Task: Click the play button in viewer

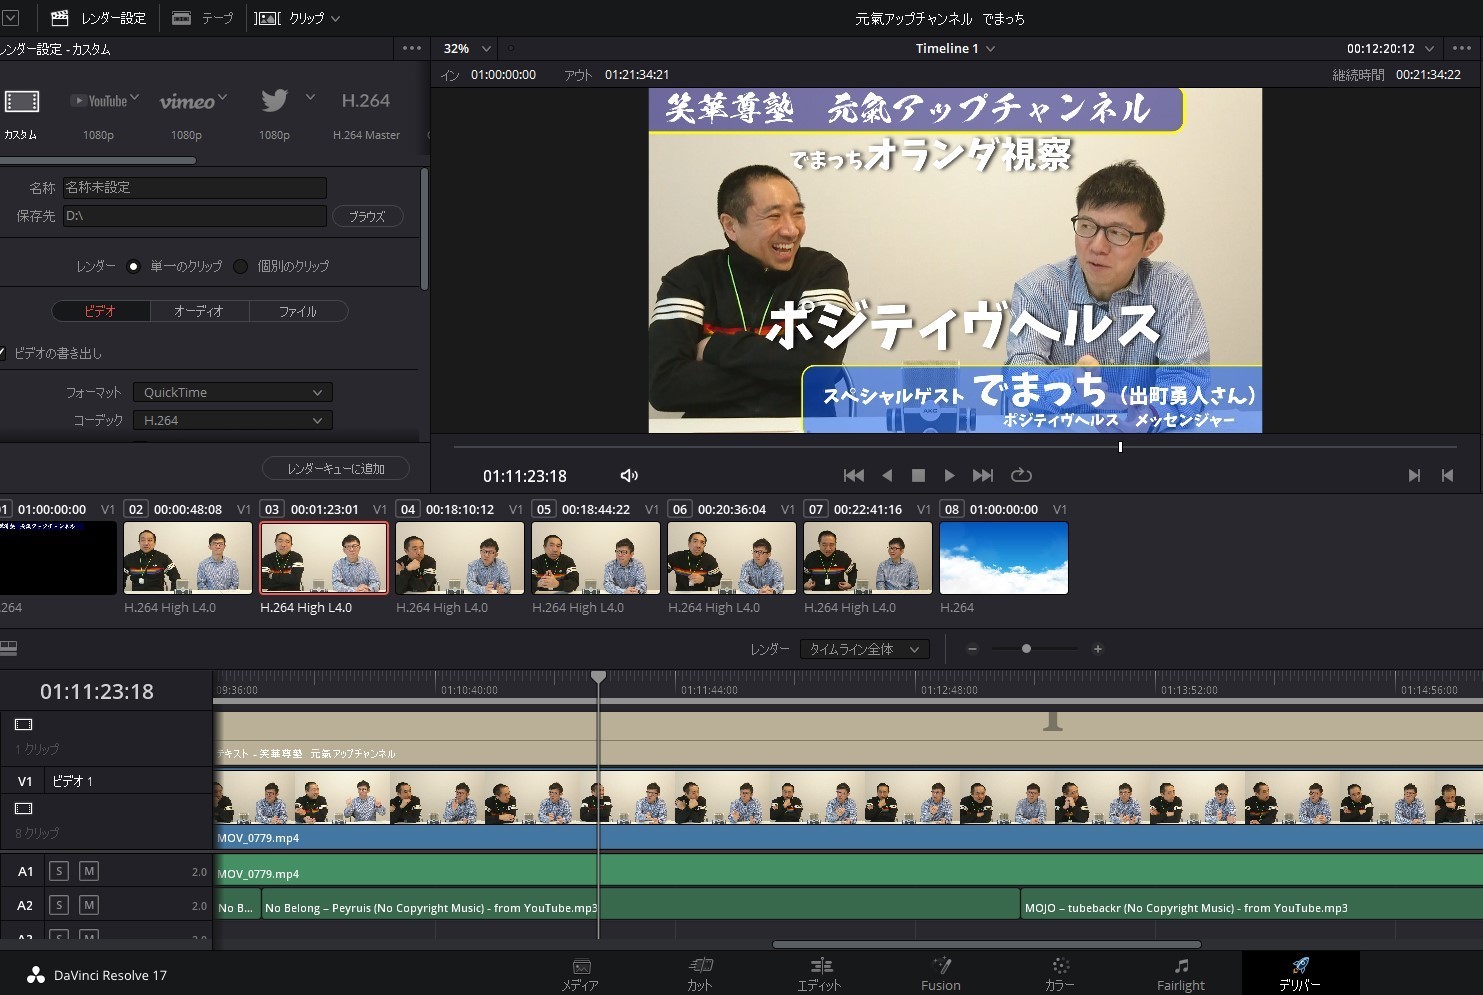Action: [949, 476]
